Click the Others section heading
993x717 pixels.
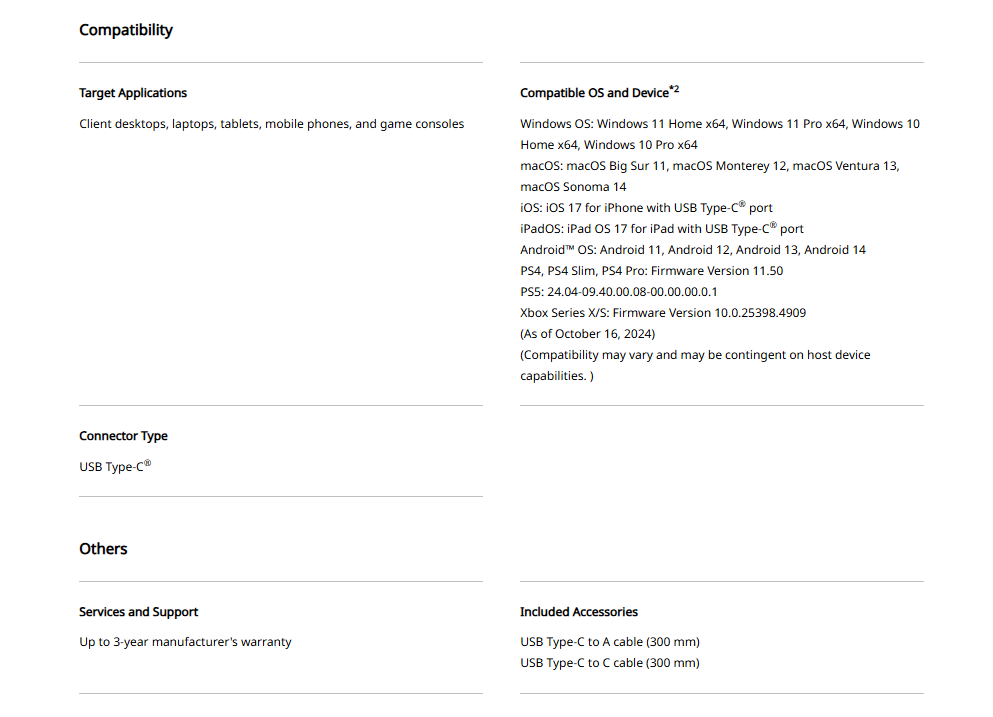[x=103, y=549]
